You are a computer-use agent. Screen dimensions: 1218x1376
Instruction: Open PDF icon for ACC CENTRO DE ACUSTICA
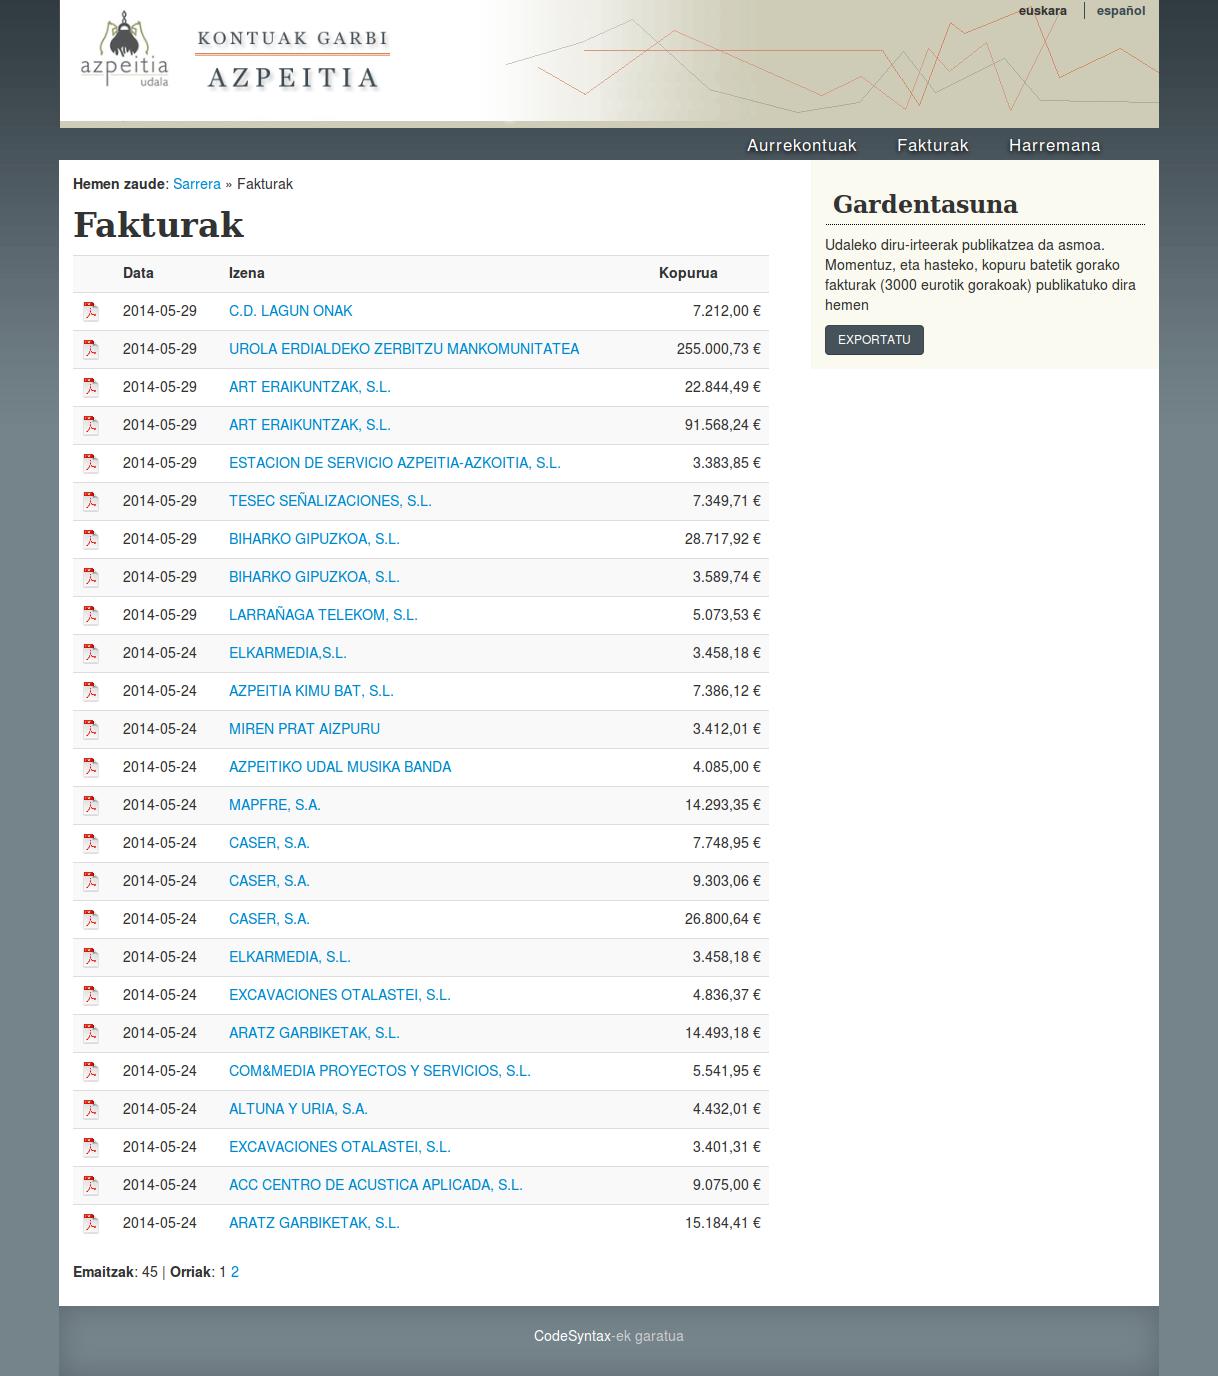point(90,1185)
